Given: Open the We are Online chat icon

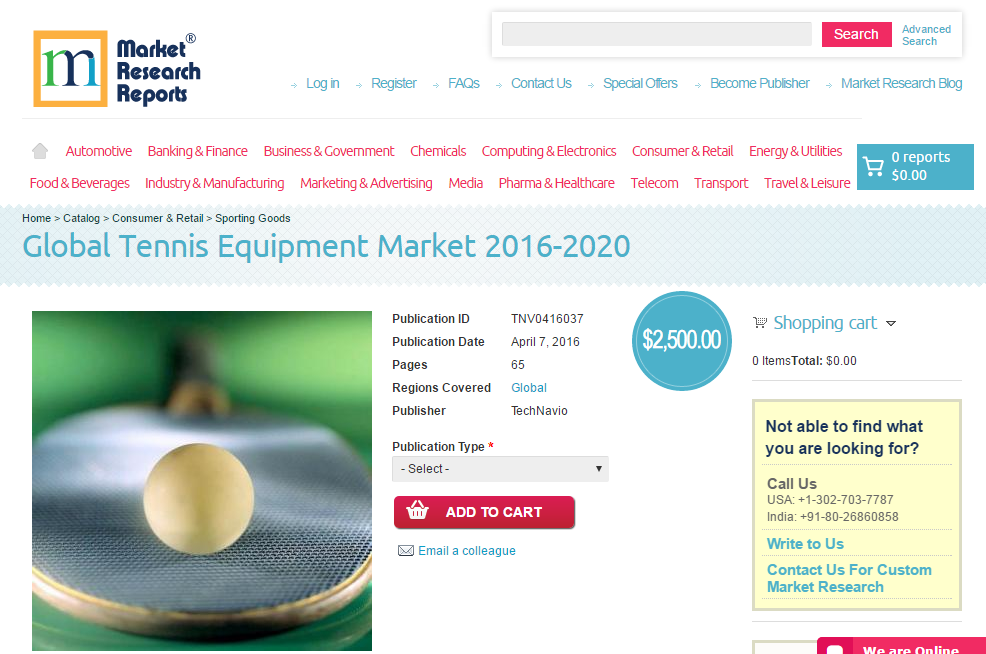Looking at the screenshot, I should (835, 648).
